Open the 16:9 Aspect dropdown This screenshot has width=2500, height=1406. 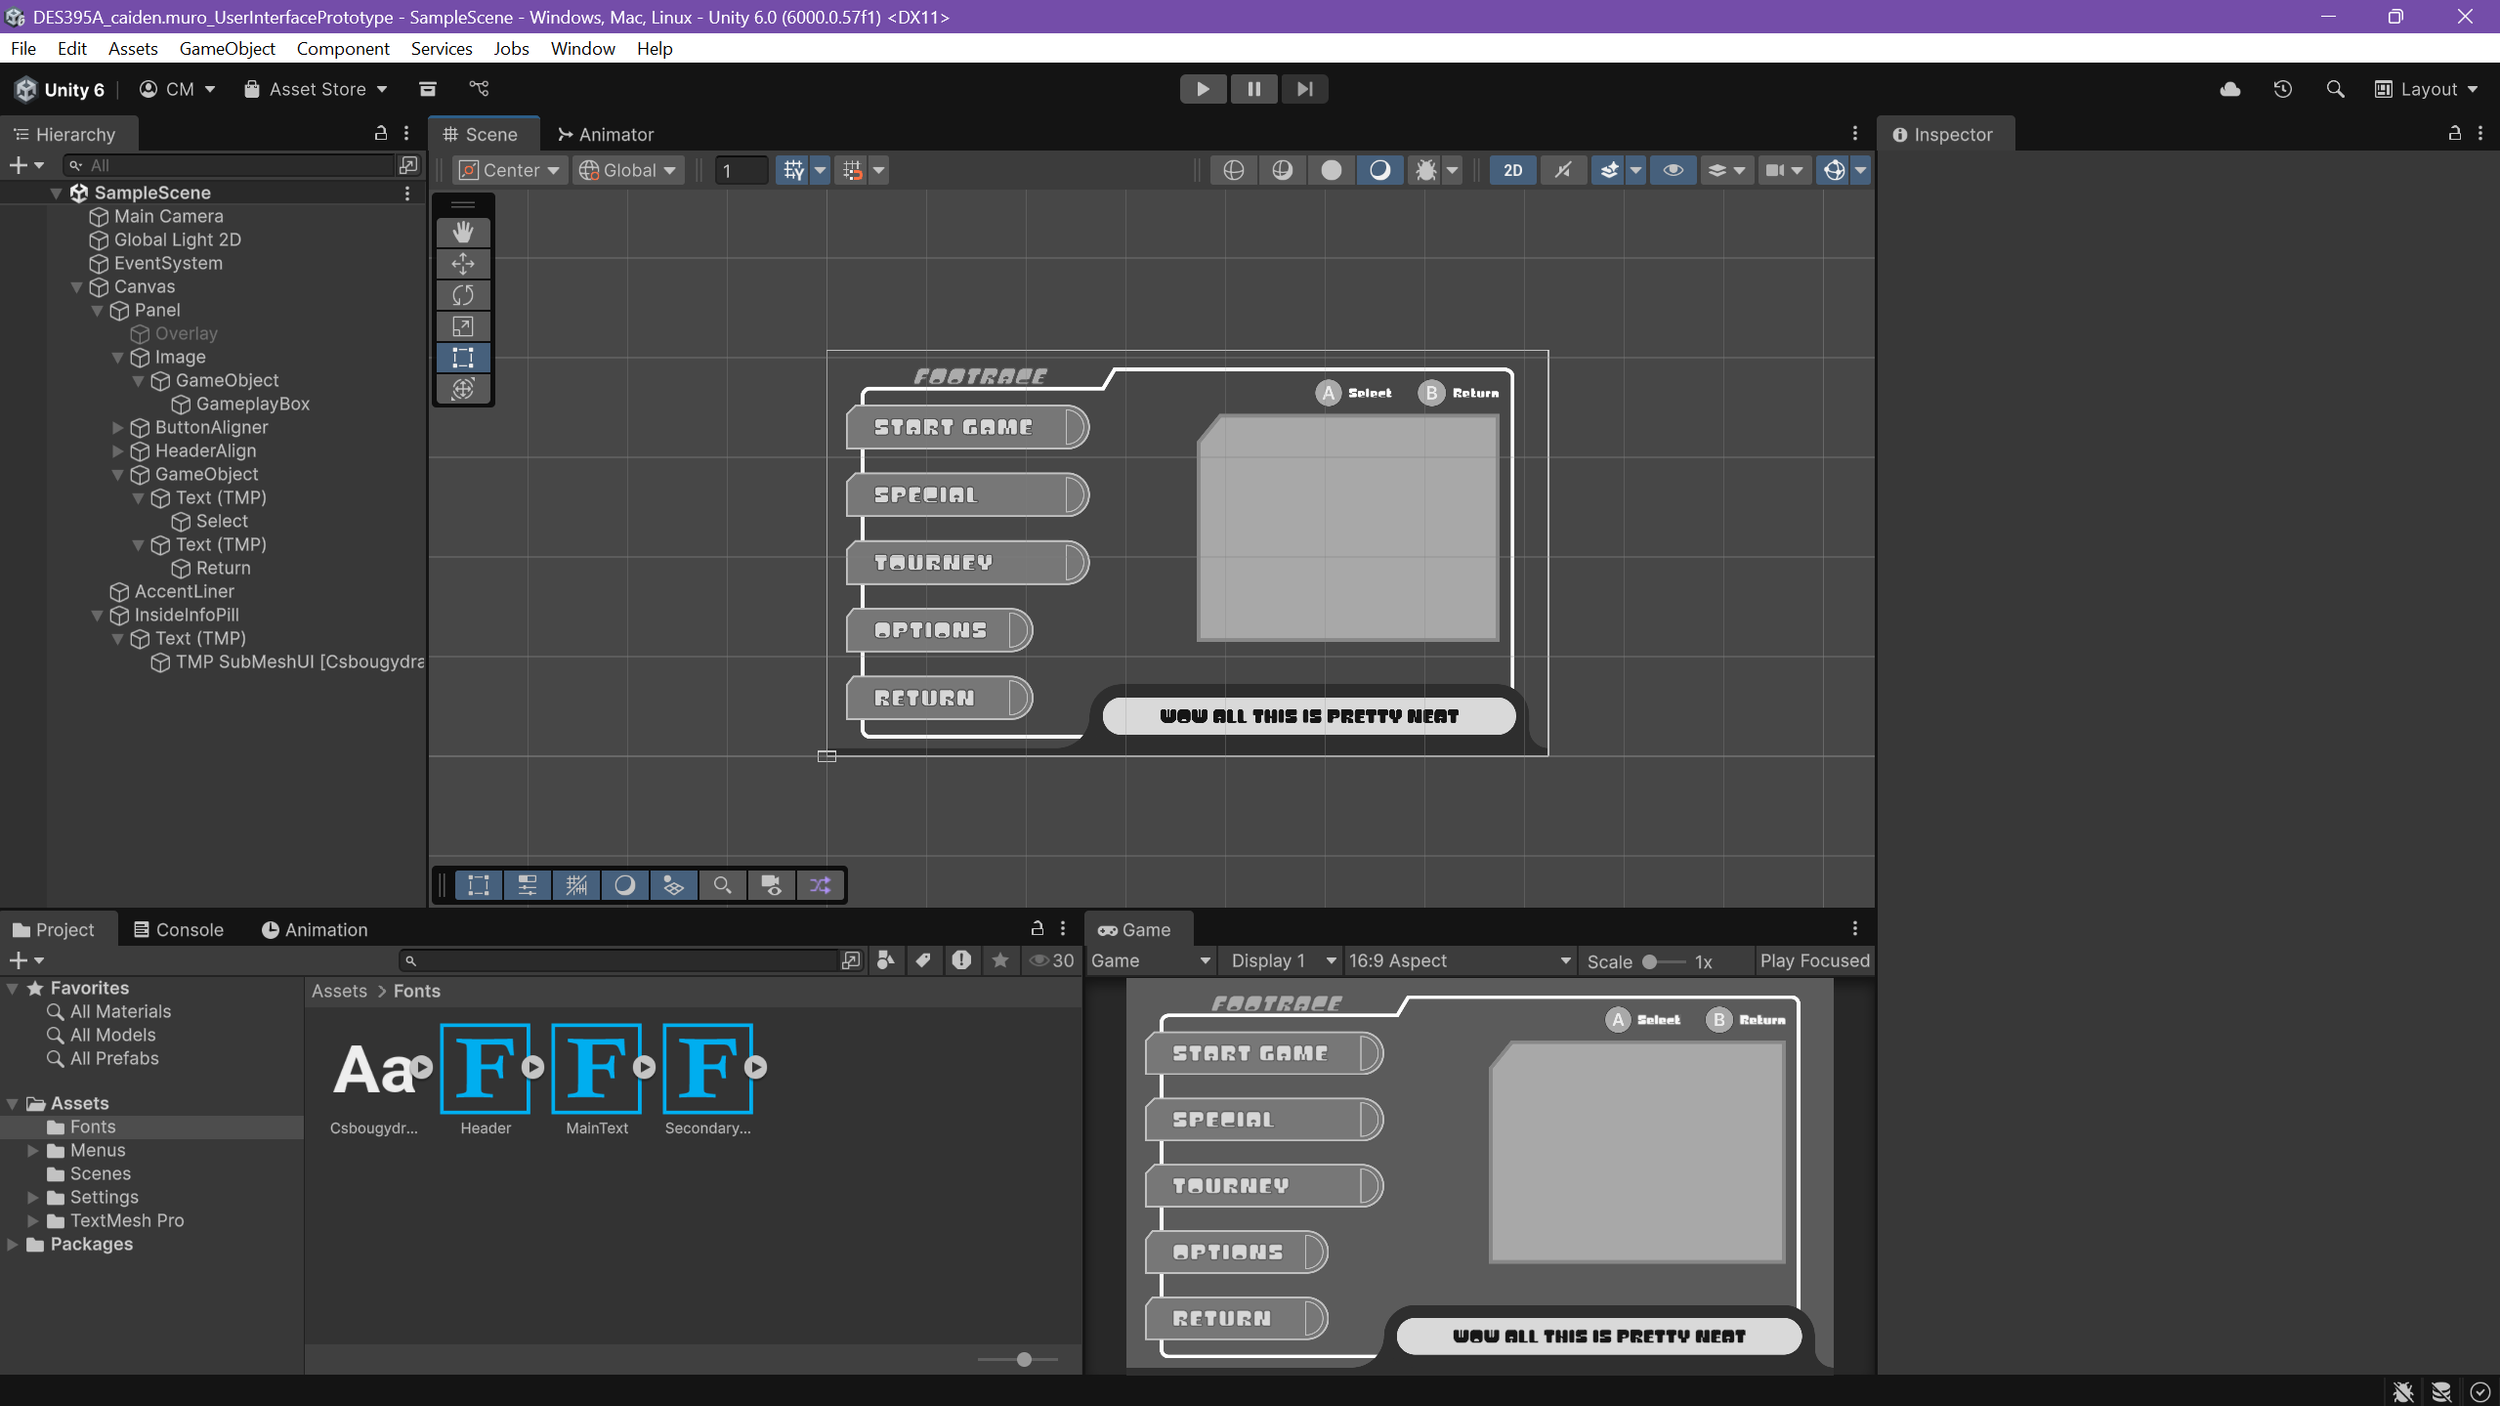click(1460, 961)
